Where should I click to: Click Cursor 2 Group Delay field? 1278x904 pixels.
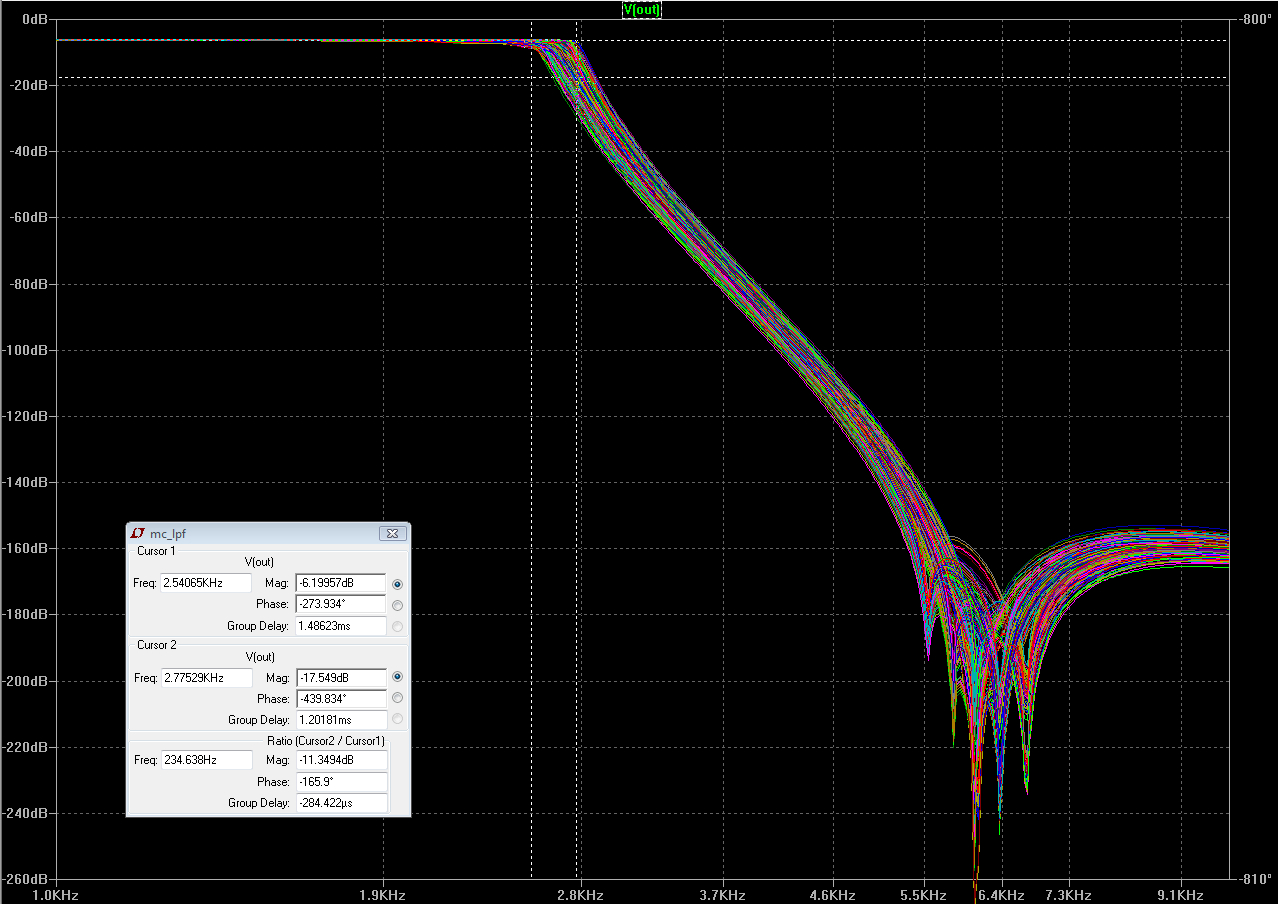point(341,720)
